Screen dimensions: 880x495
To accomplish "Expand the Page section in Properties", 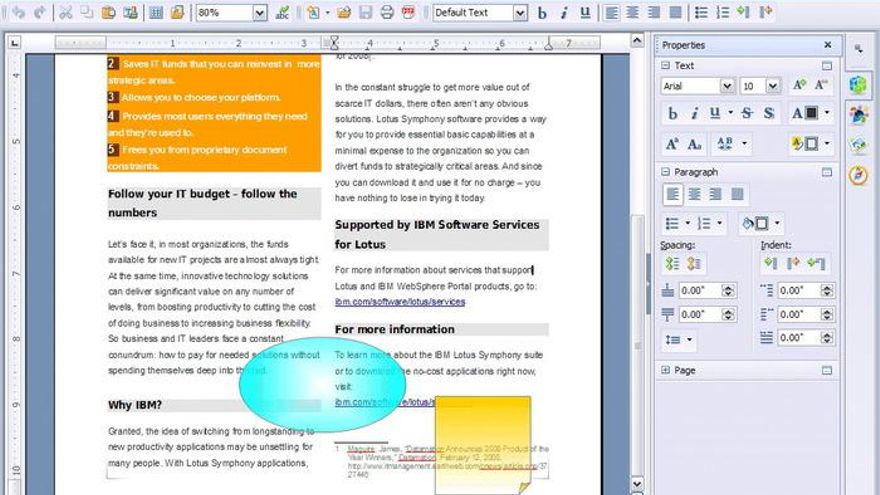I will tap(665, 370).
